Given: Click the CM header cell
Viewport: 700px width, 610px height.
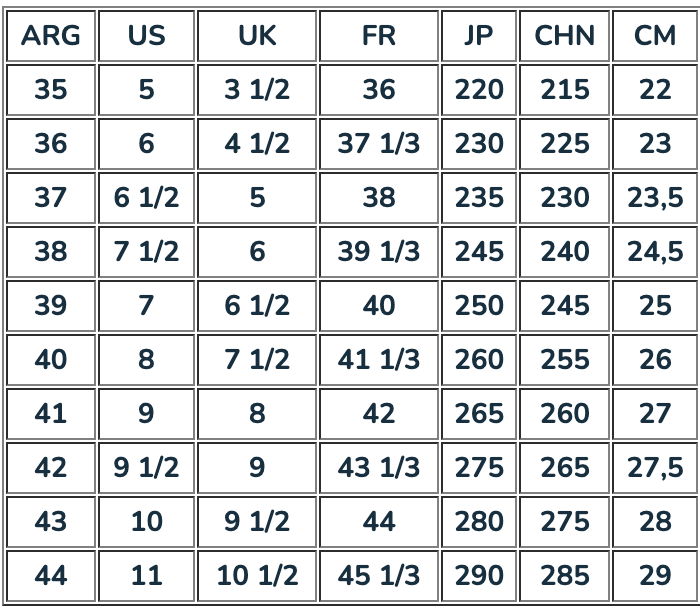Looking at the screenshot, I should [x=655, y=36].
